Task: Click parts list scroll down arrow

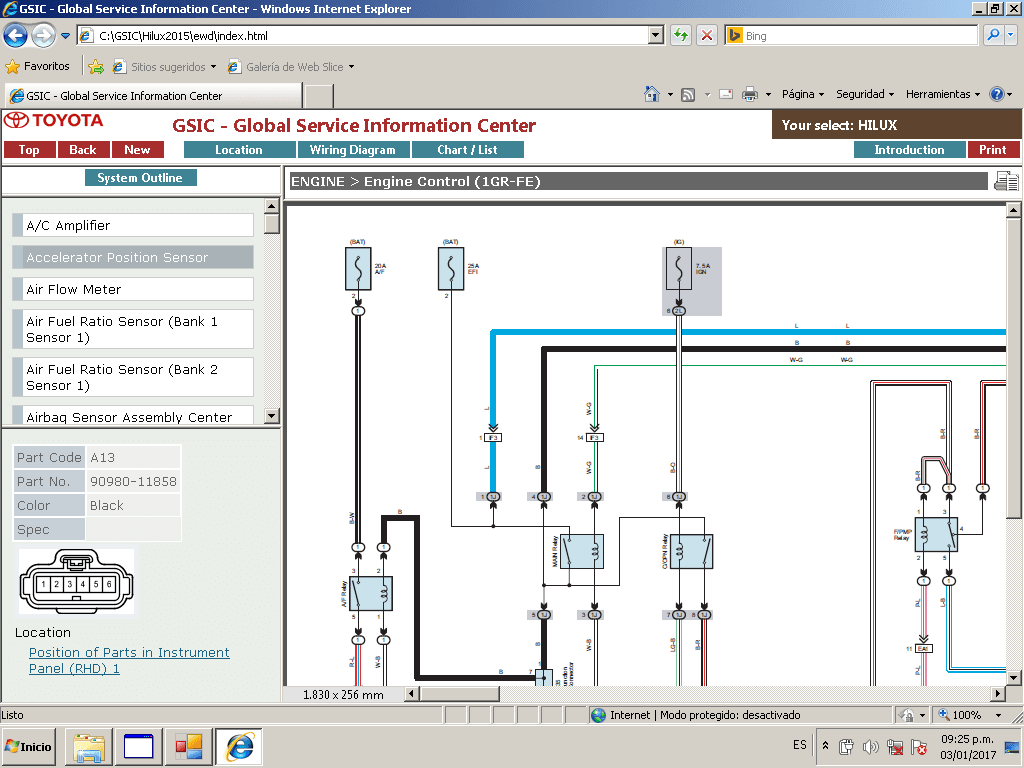Action: [x=272, y=415]
